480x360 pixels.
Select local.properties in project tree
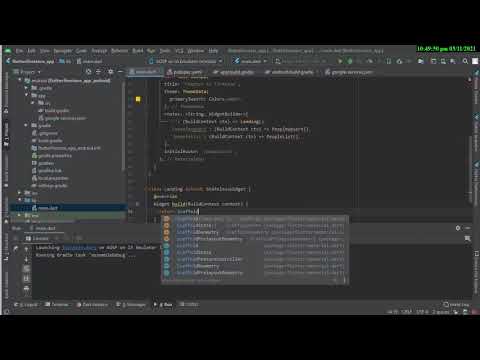50,178
